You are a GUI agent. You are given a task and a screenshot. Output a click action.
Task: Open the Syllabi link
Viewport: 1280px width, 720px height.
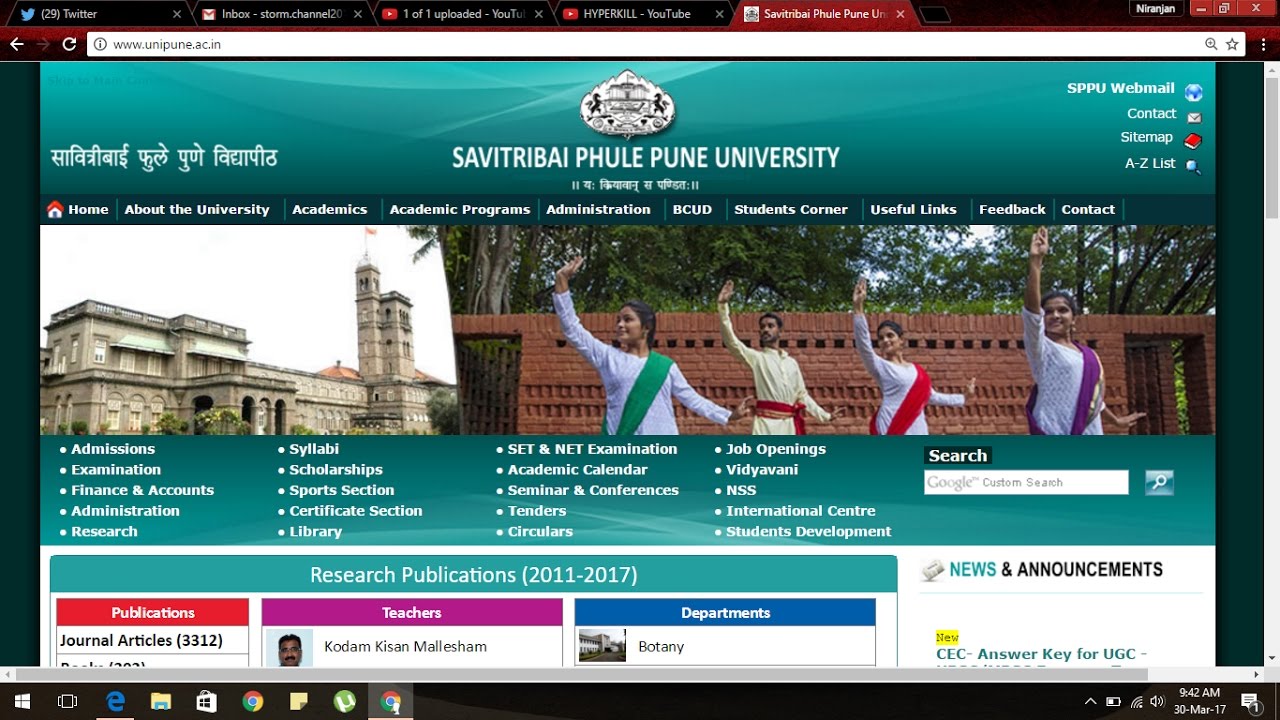point(314,449)
